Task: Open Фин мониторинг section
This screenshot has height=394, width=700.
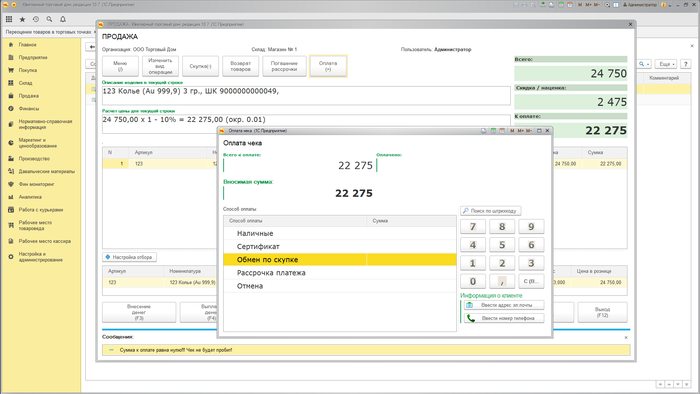Action: pyautogui.click(x=38, y=184)
